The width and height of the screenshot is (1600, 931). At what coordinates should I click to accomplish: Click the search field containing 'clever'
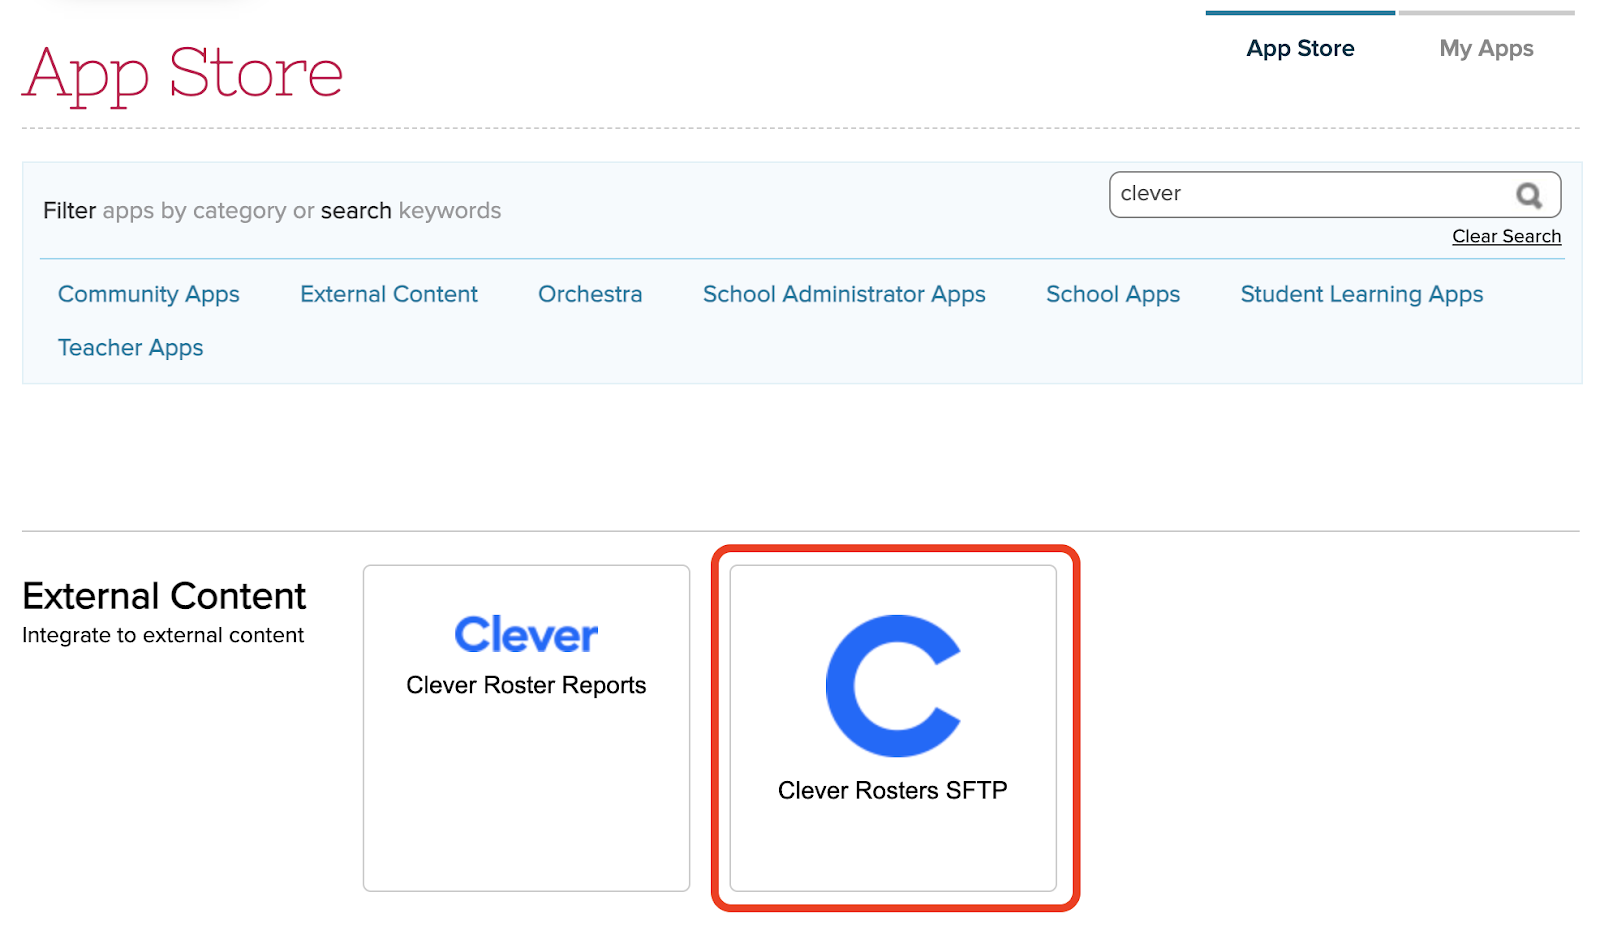click(1335, 195)
